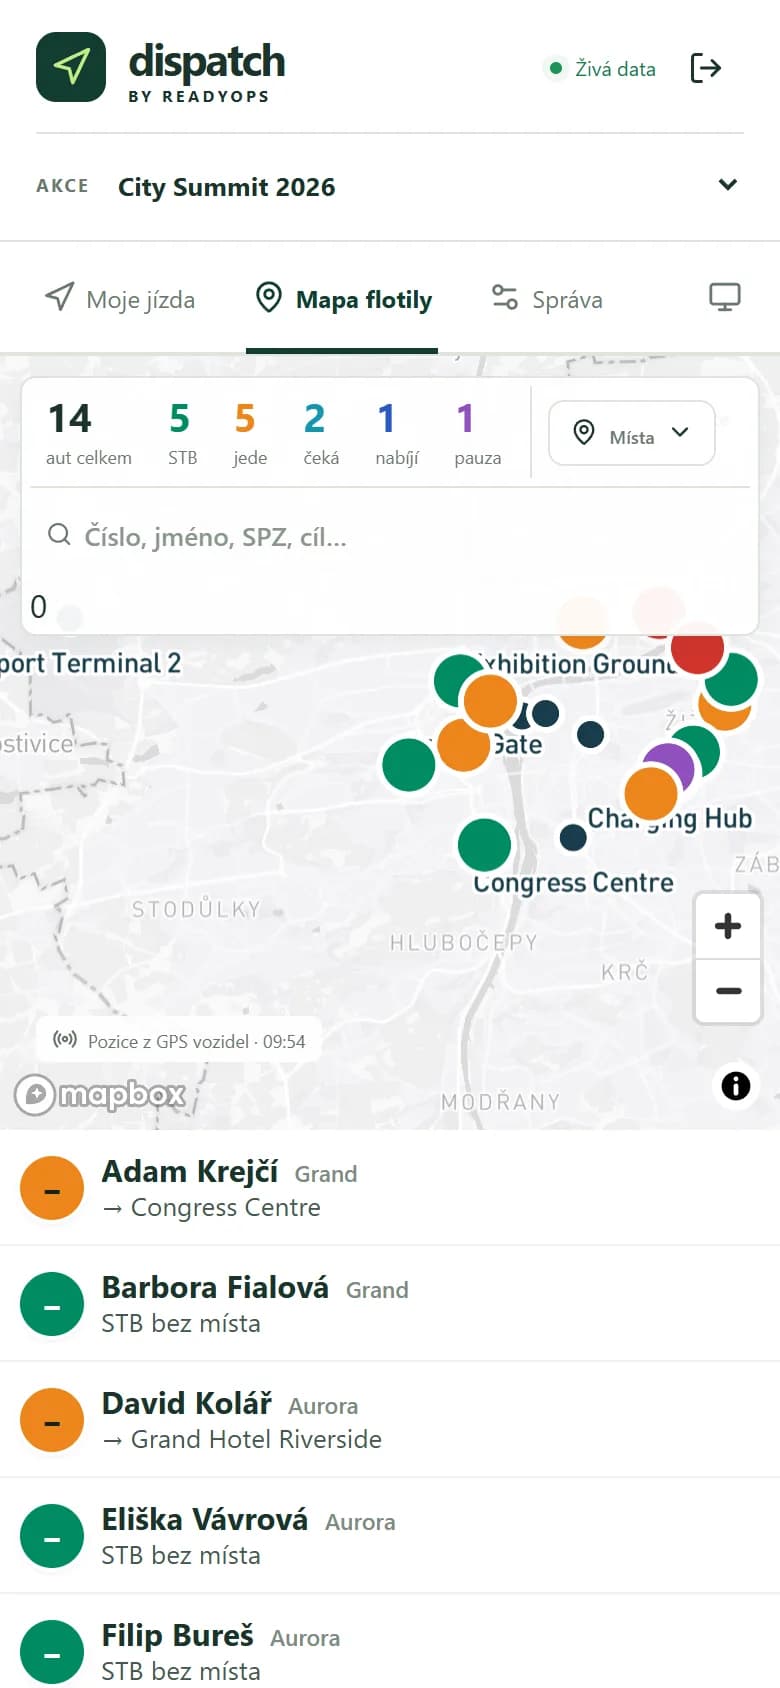
Task: Click green vehicle marker near Congress Centre
Action: click(485, 845)
